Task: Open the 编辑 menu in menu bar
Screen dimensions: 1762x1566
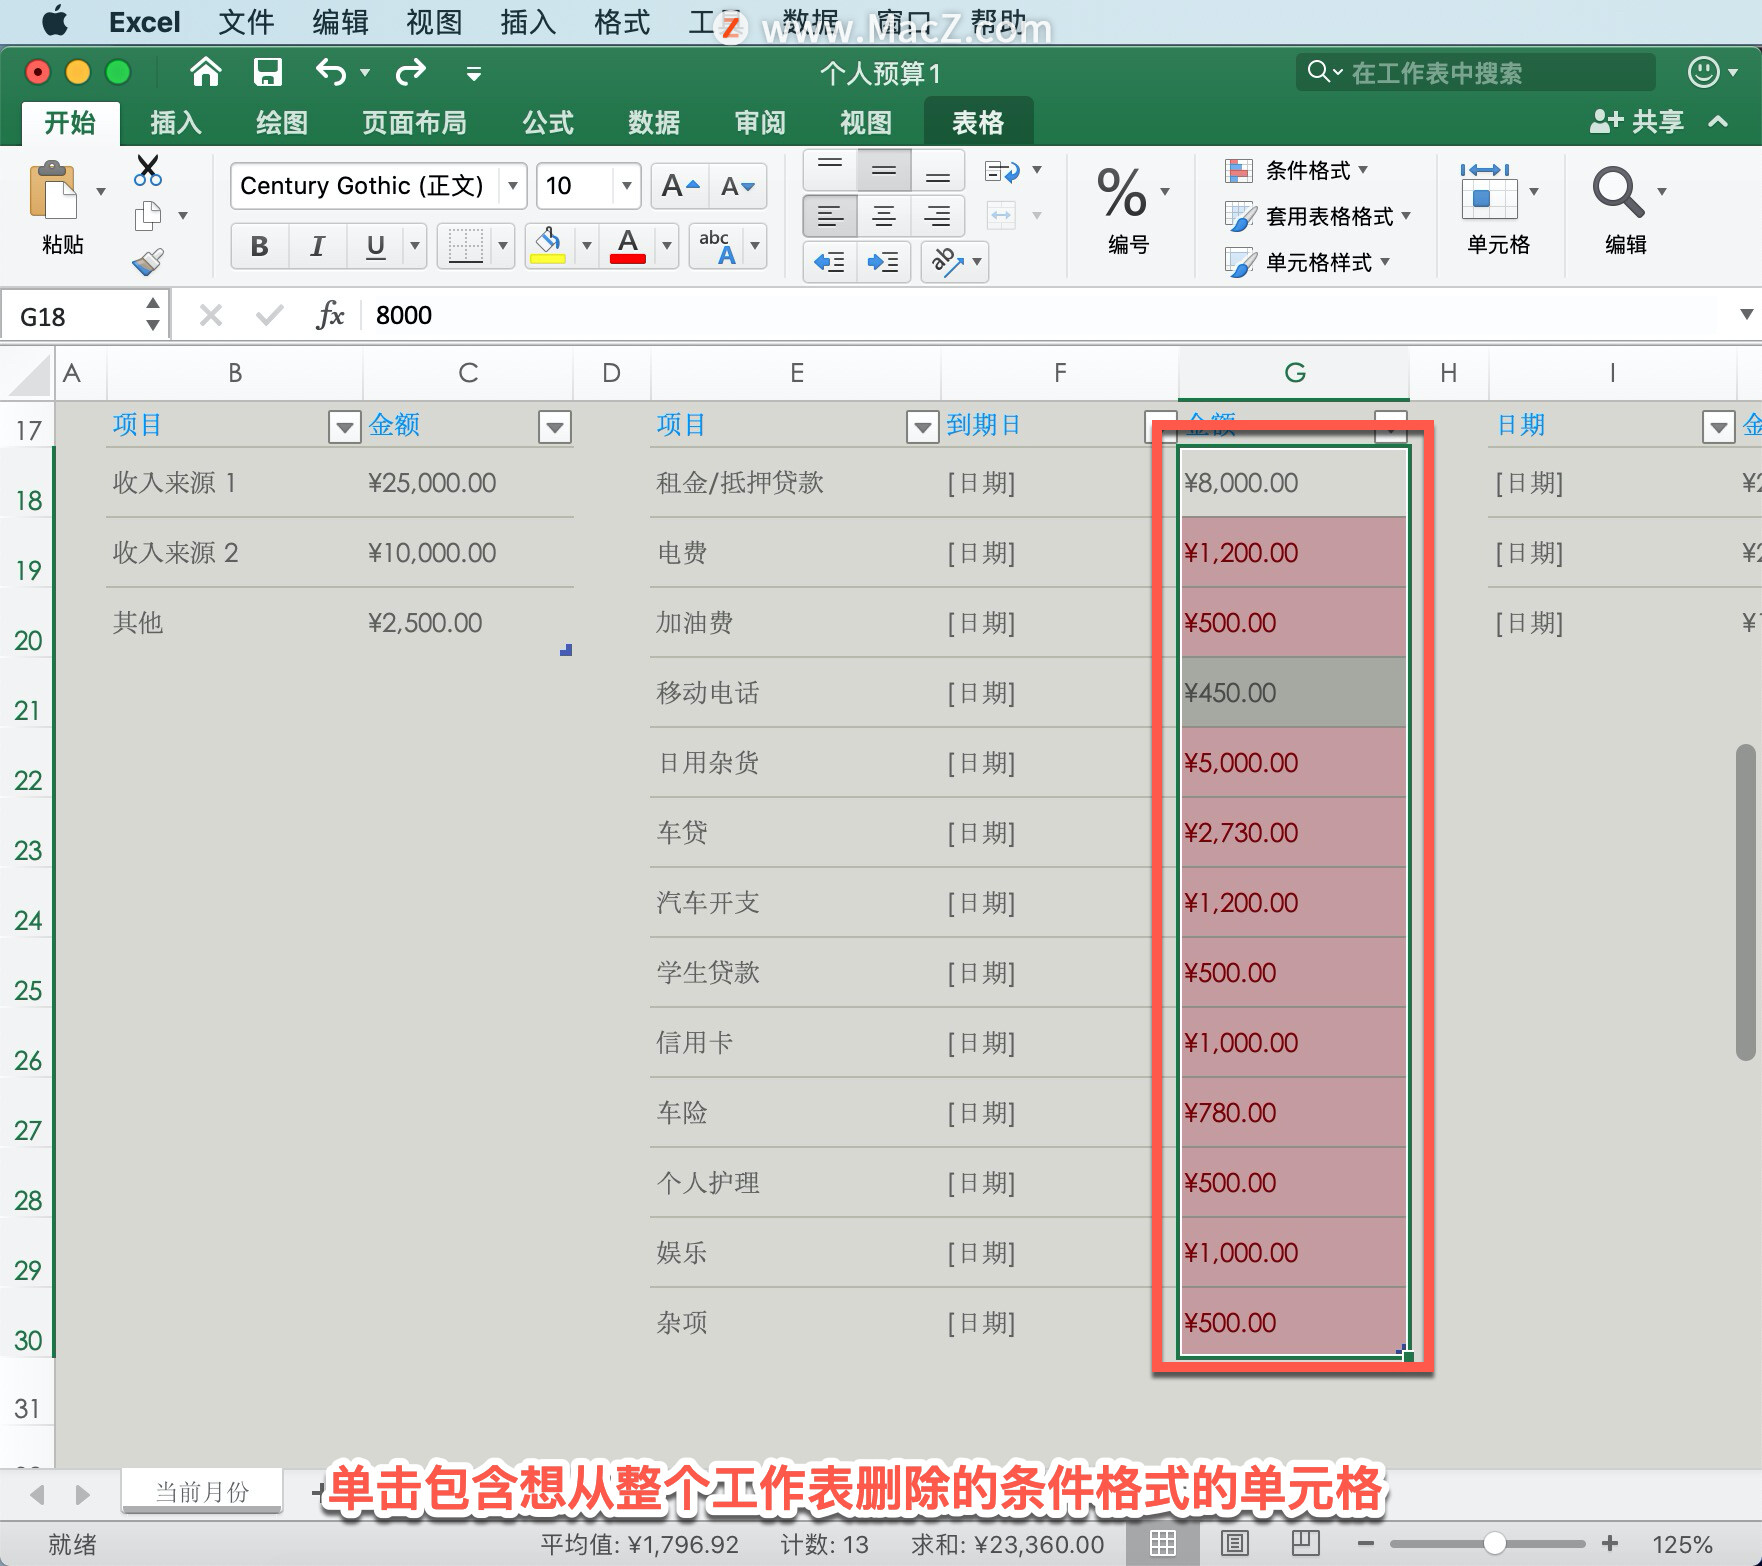Action: [x=340, y=22]
